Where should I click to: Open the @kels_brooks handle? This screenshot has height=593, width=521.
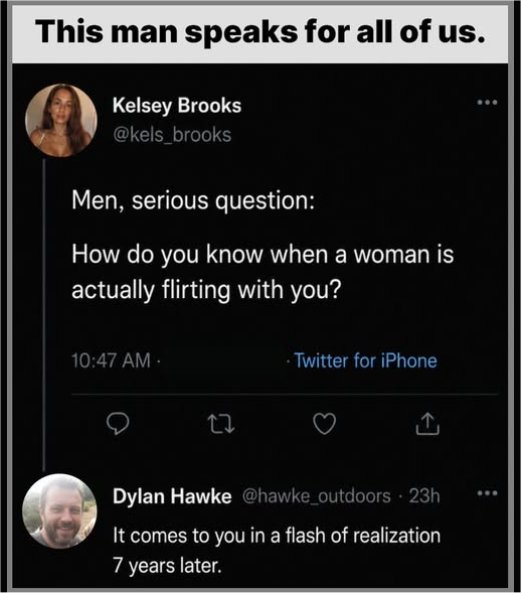tap(172, 135)
